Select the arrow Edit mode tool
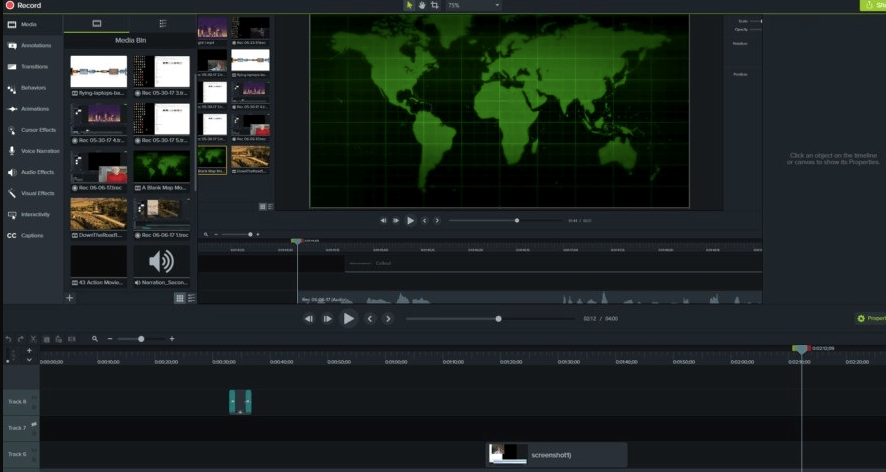886x472 pixels. tap(409, 5)
